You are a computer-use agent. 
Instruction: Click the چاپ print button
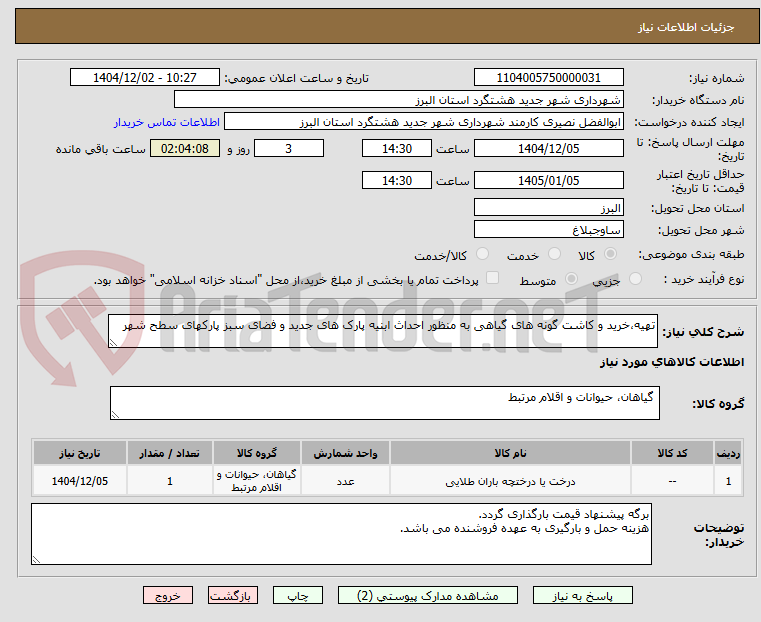[x=298, y=595]
